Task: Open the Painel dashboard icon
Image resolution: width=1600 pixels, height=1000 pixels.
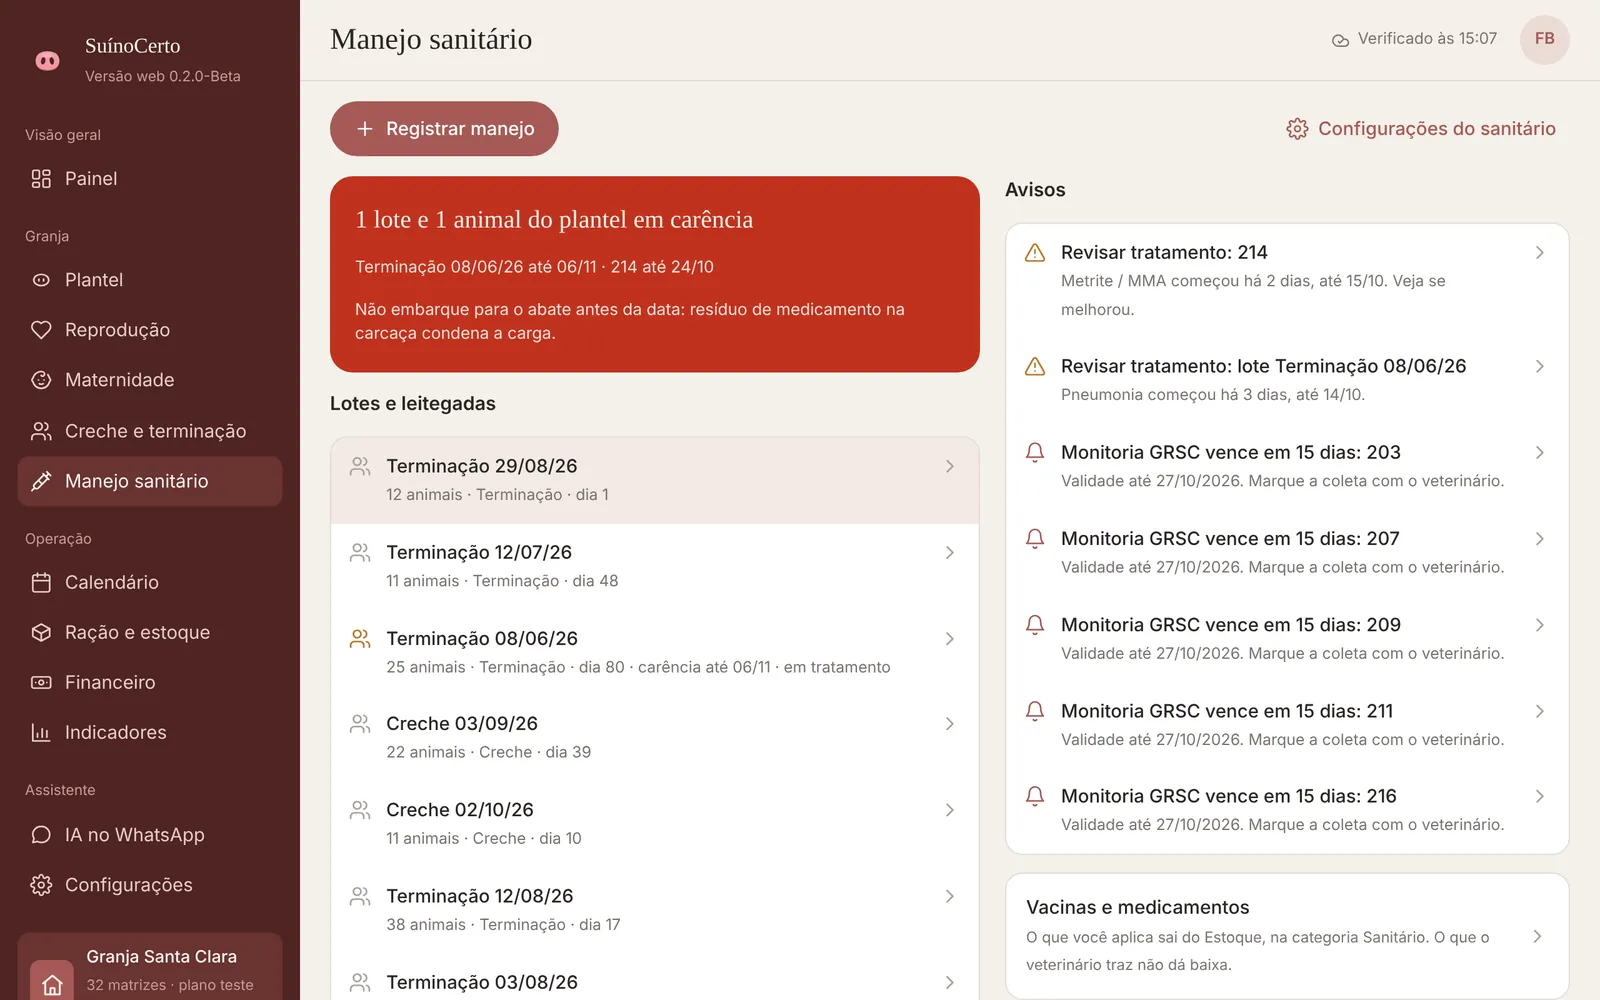Action: pos(41,179)
